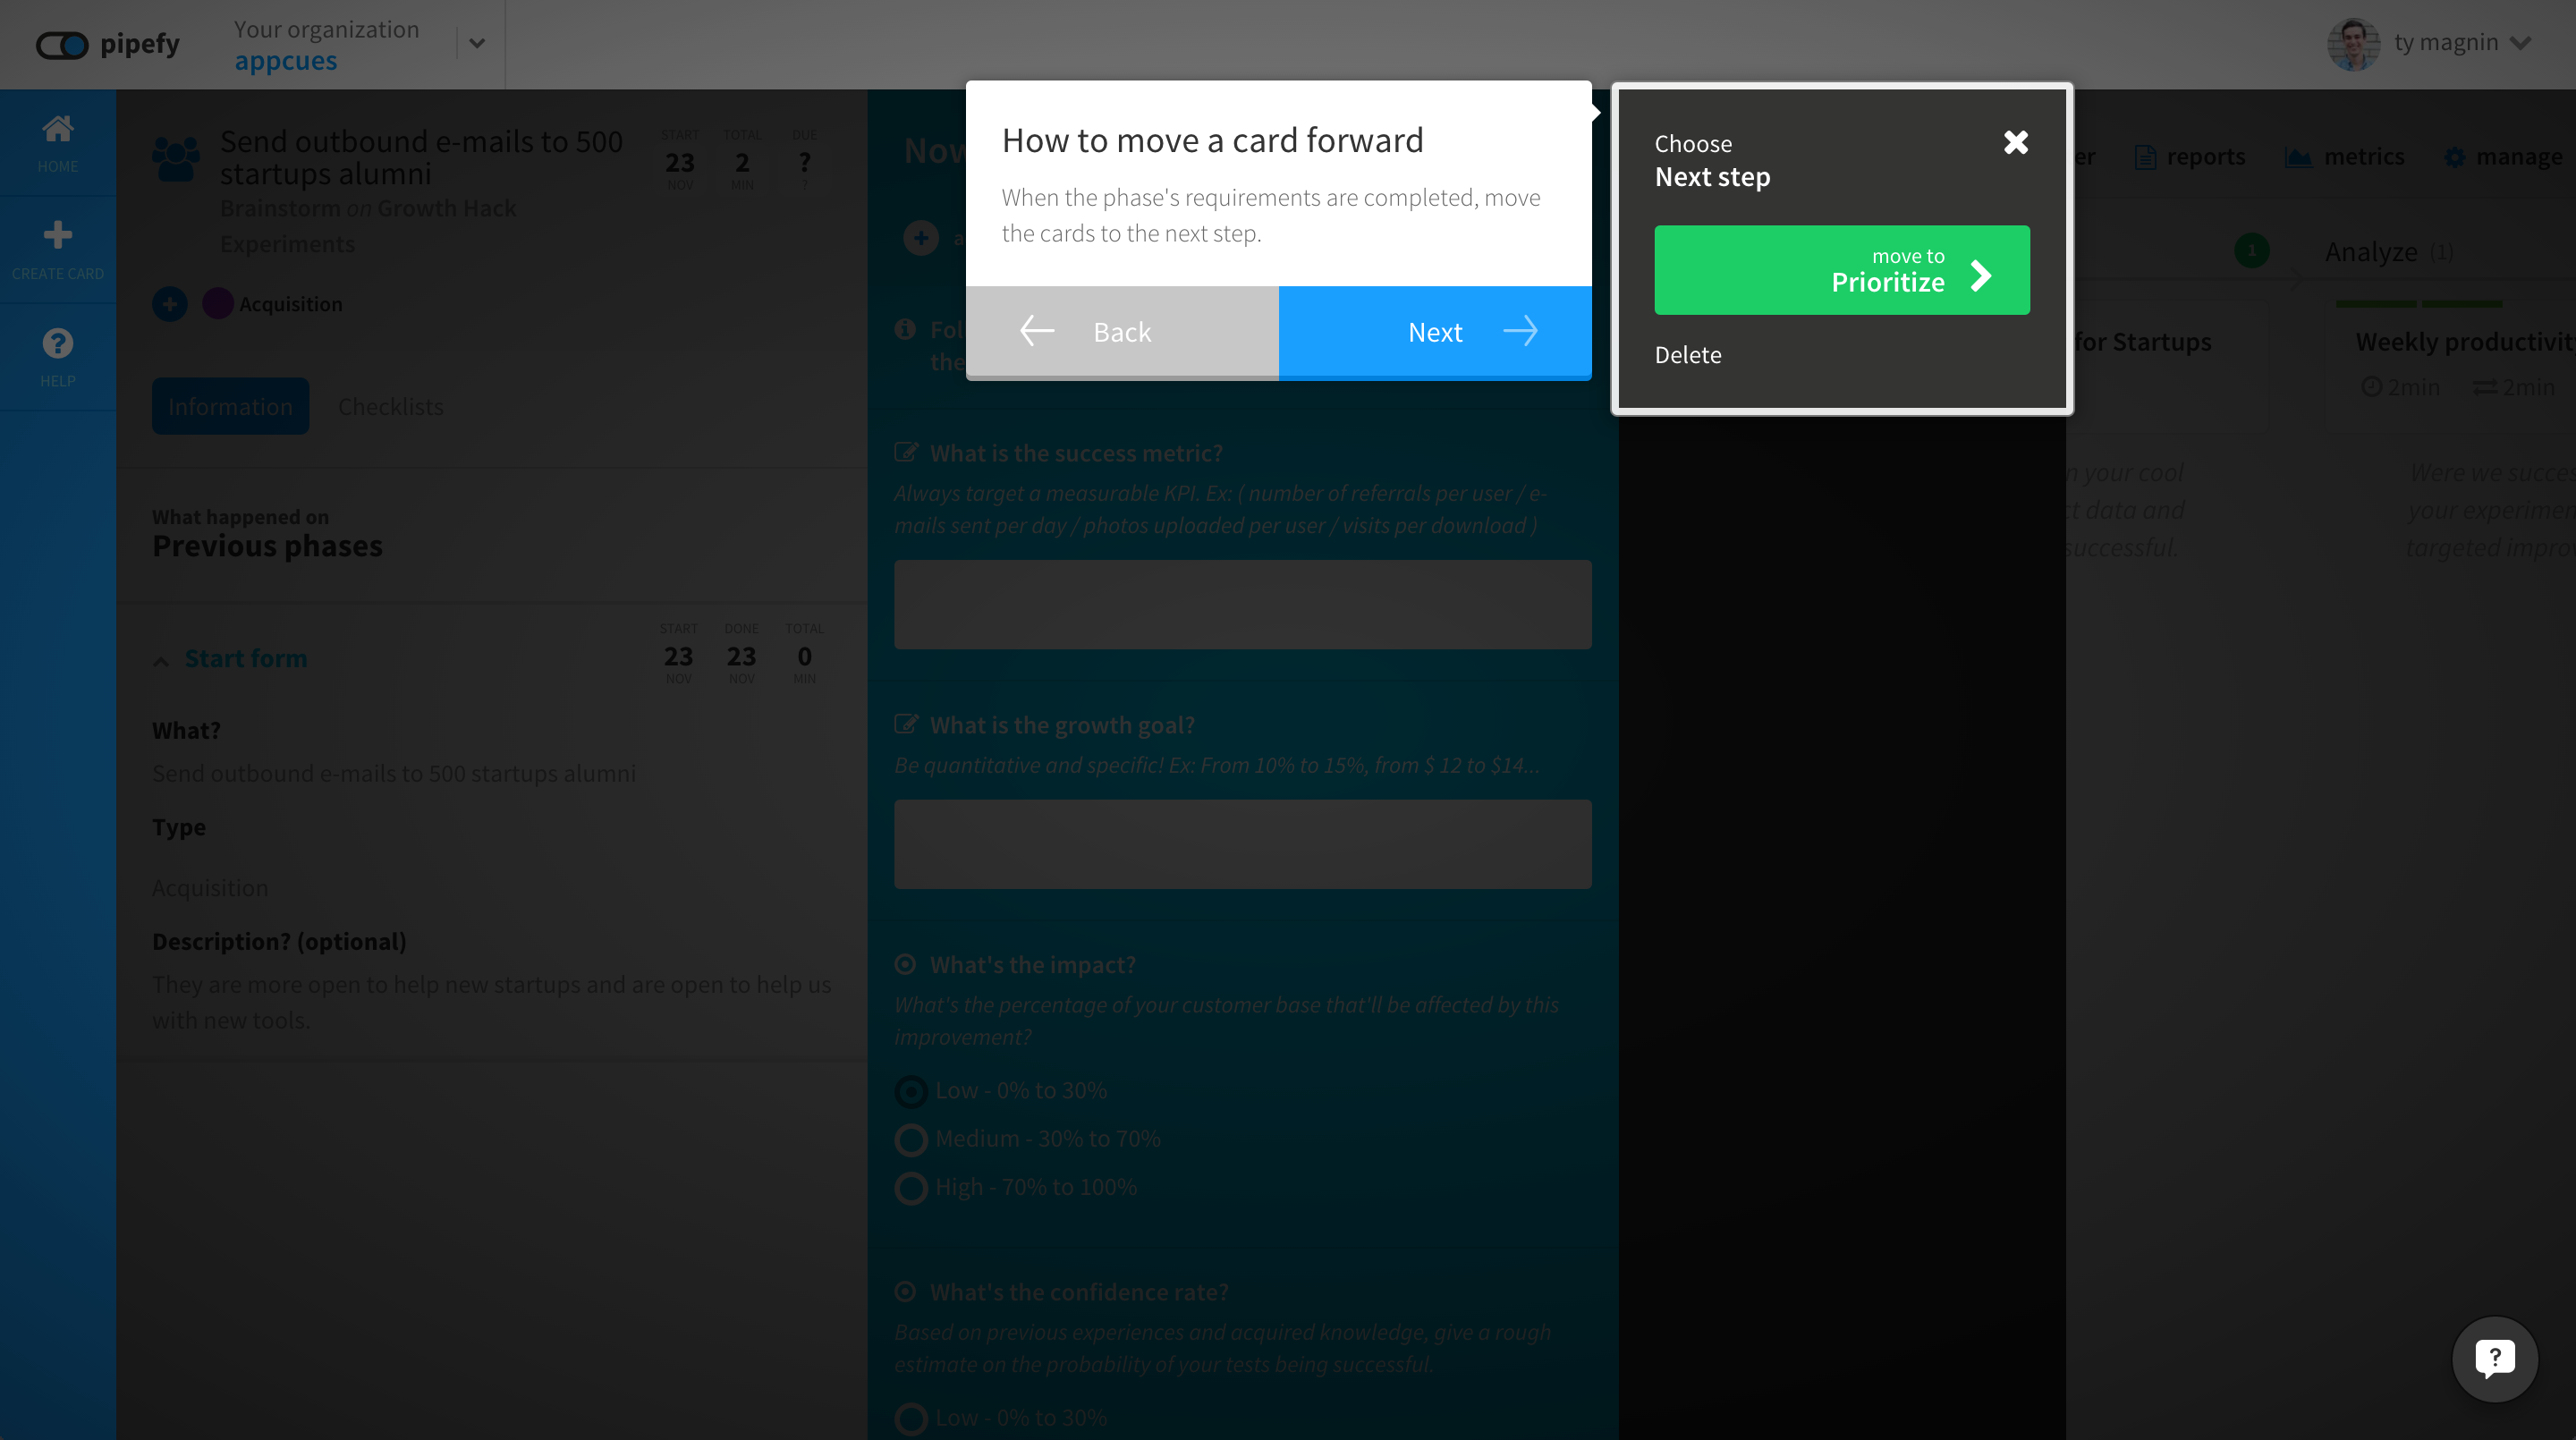Click the Next button in the tooltip

tap(1435, 332)
